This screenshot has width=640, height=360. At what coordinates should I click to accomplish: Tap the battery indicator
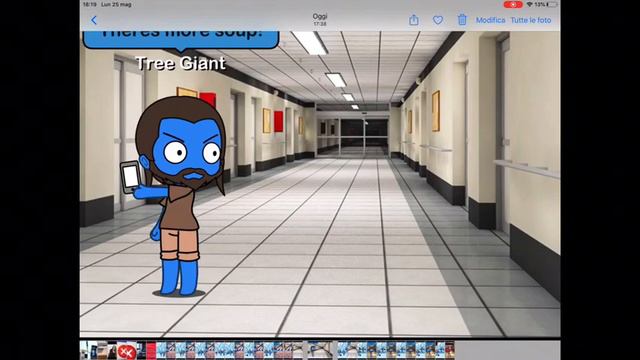point(552,4)
